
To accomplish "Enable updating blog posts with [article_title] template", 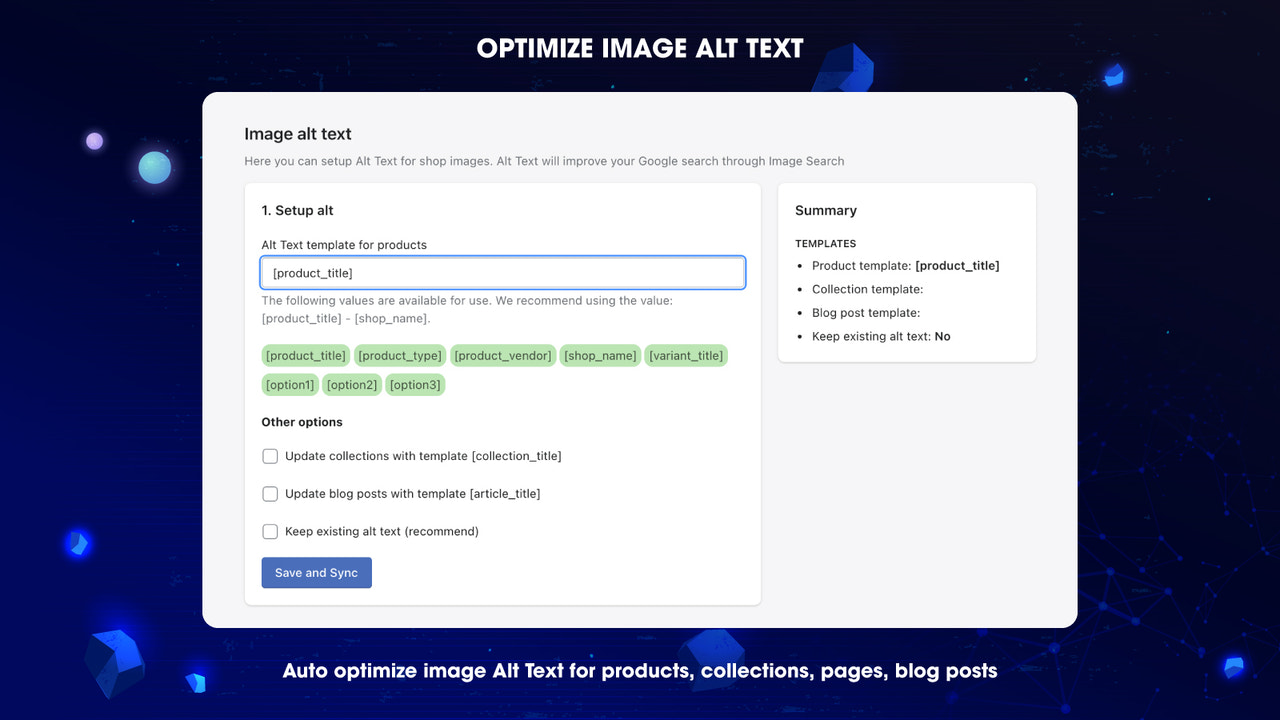I will click(270, 493).
